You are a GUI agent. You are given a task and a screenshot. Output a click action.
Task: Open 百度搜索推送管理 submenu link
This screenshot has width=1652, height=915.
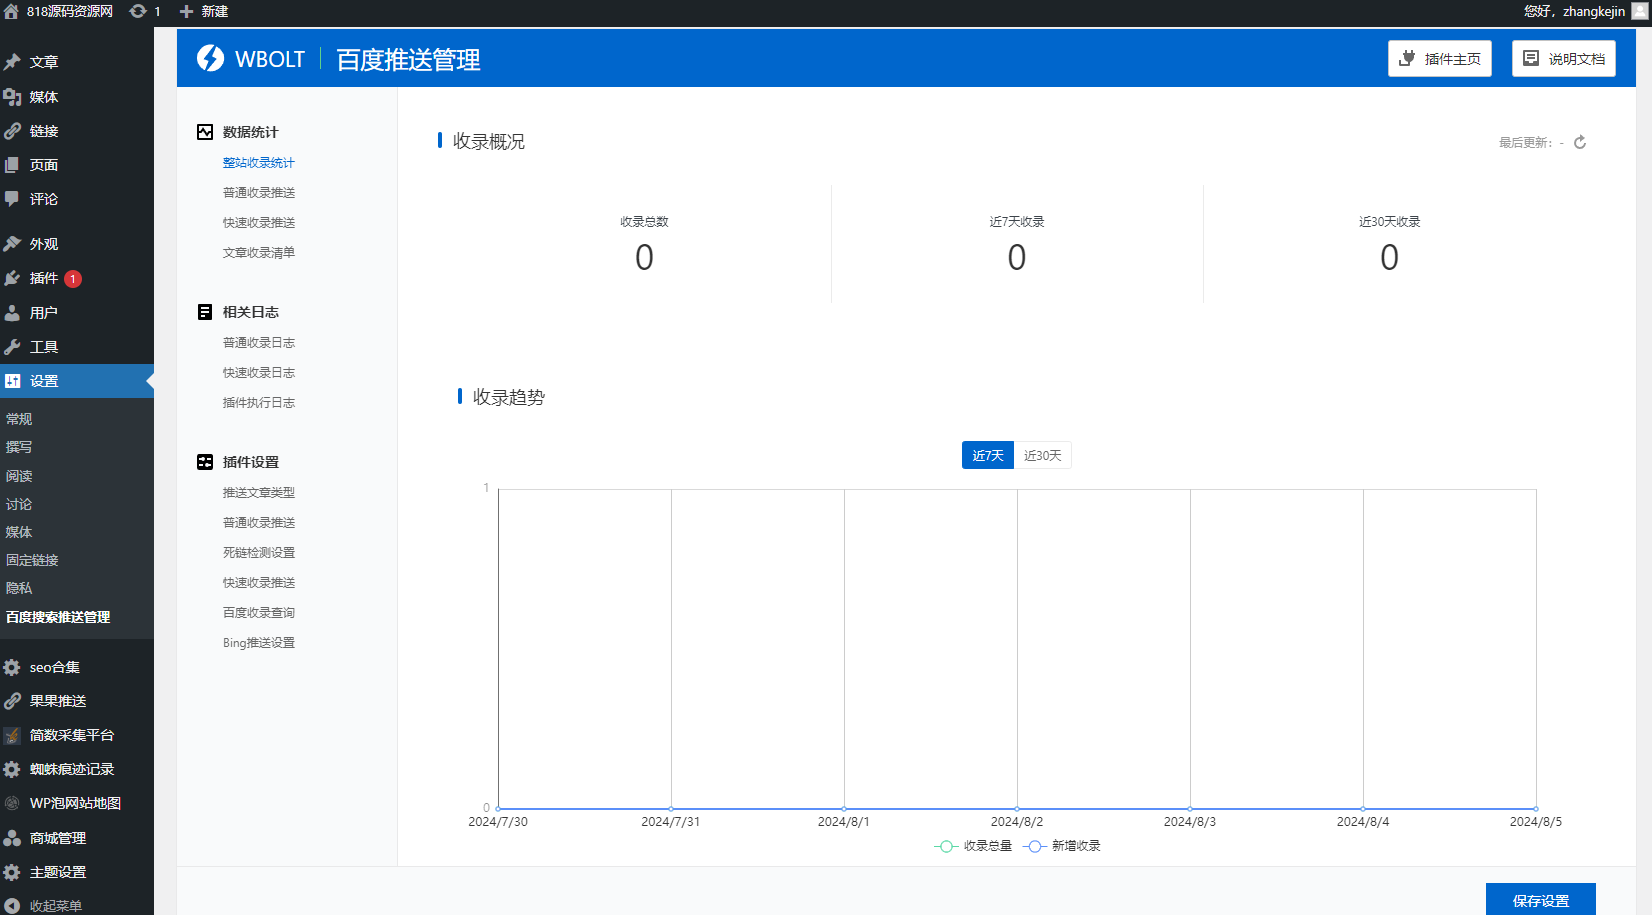tap(58, 617)
